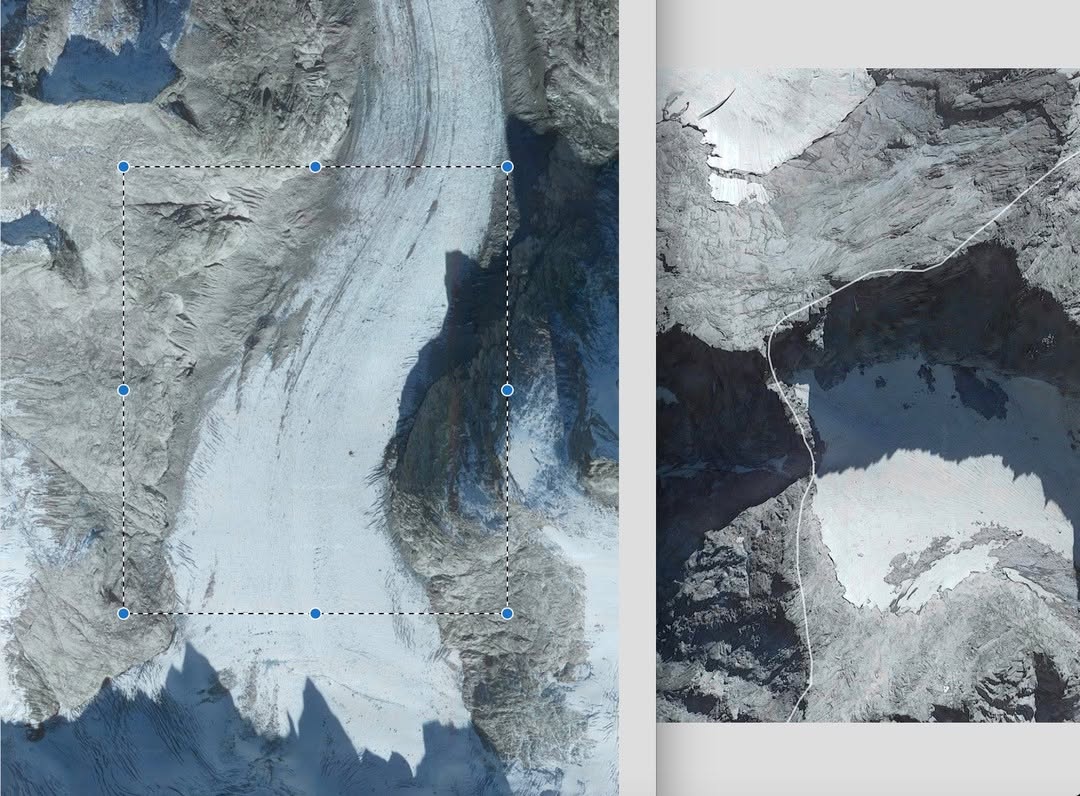Image resolution: width=1080 pixels, height=796 pixels.
Task: Select the middle-right edge crop handle
Action: pyautogui.click(x=508, y=390)
